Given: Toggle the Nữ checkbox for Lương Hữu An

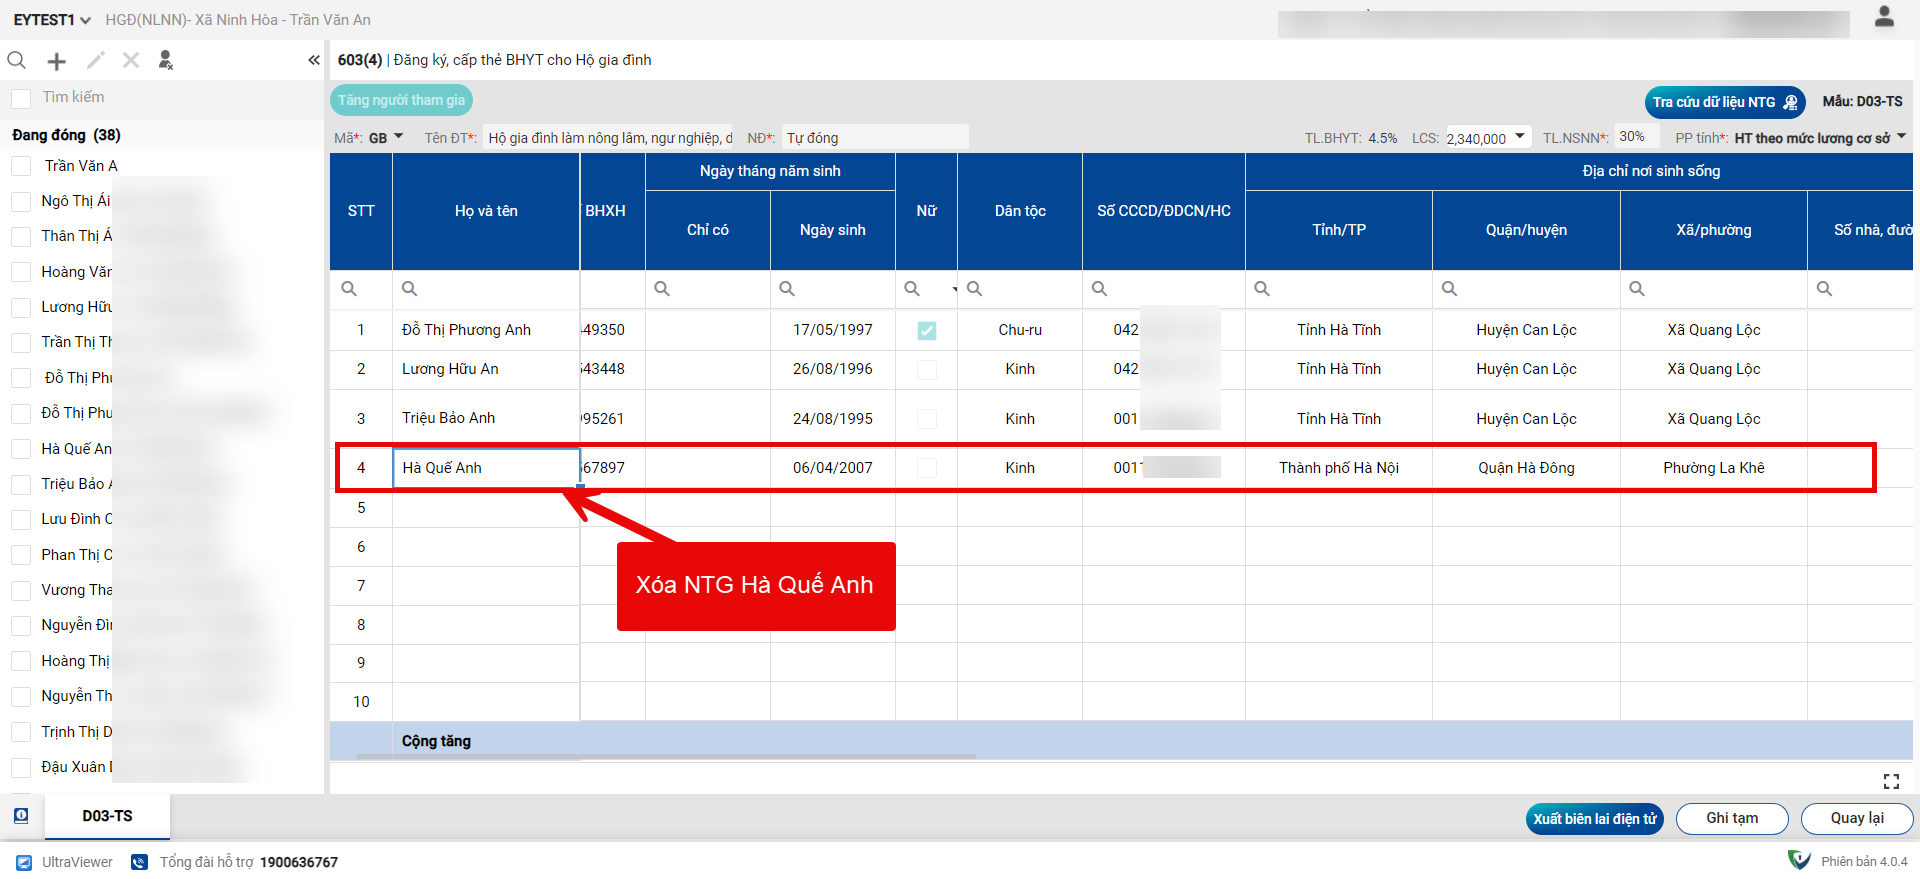Looking at the screenshot, I should tap(927, 369).
